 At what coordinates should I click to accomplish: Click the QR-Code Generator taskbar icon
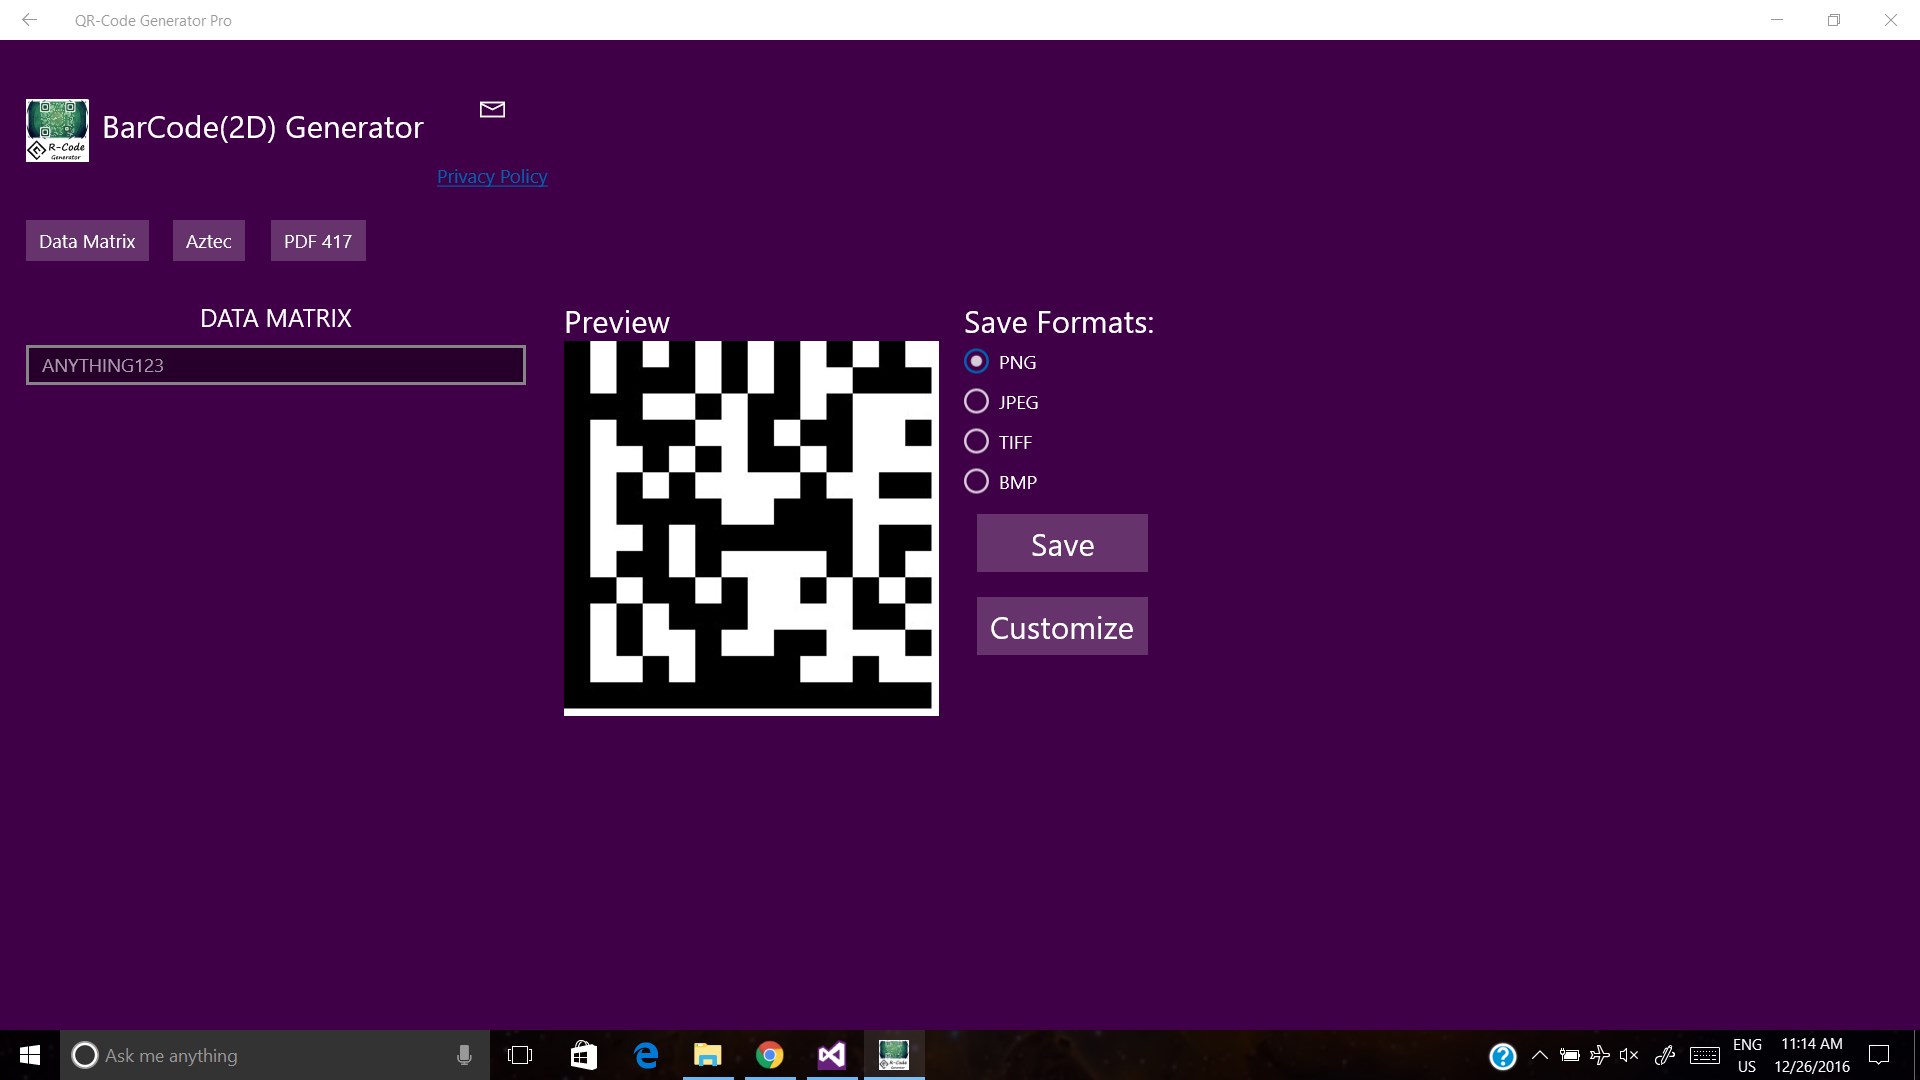tap(894, 1055)
